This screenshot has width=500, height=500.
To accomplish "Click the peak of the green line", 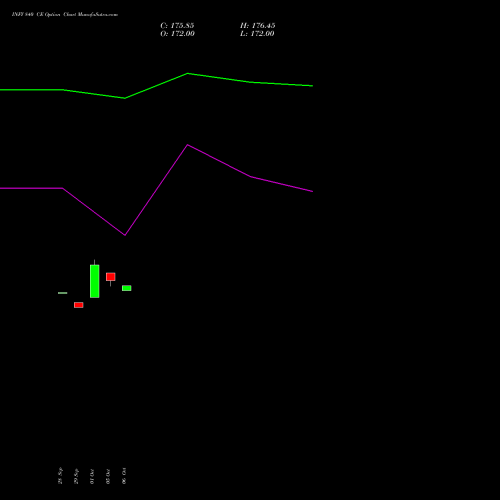I will [188, 73].
